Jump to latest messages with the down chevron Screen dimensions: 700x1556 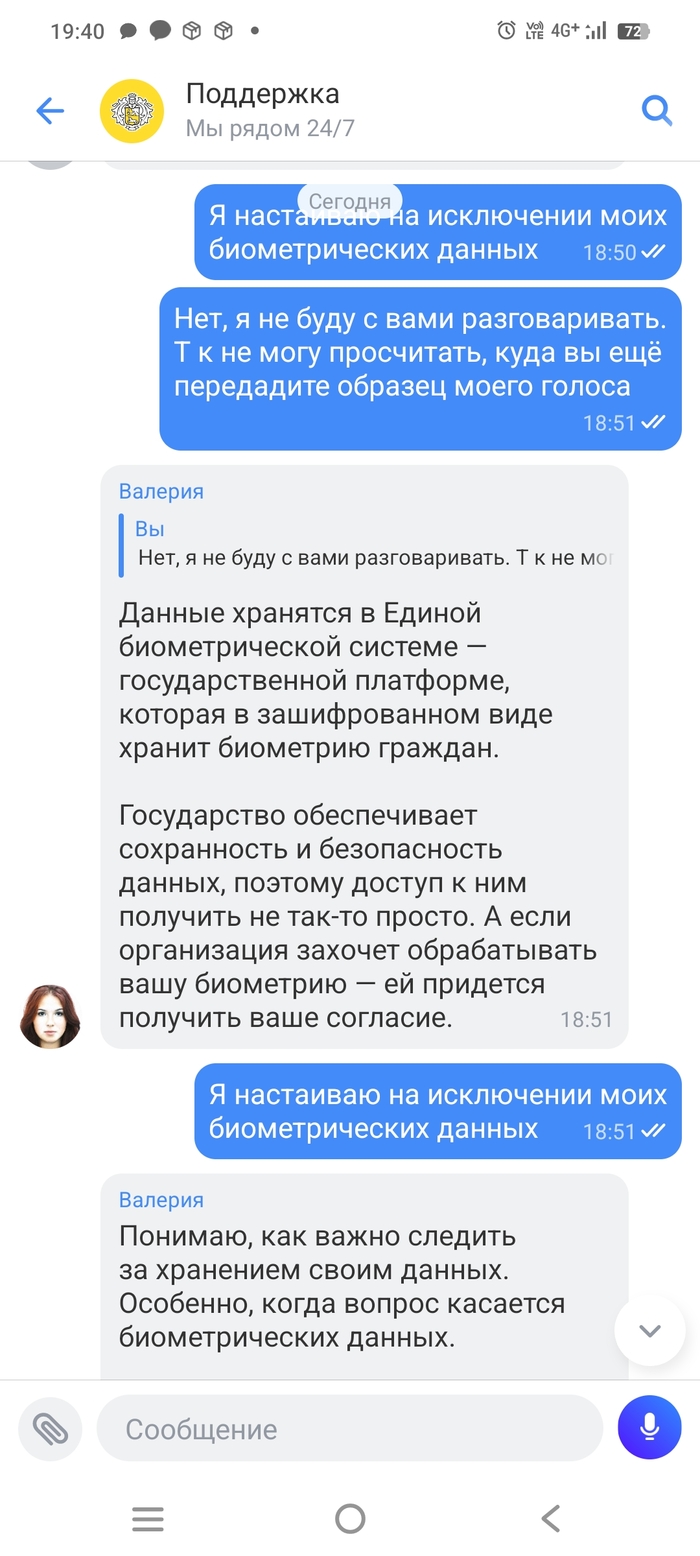pos(650,1330)
